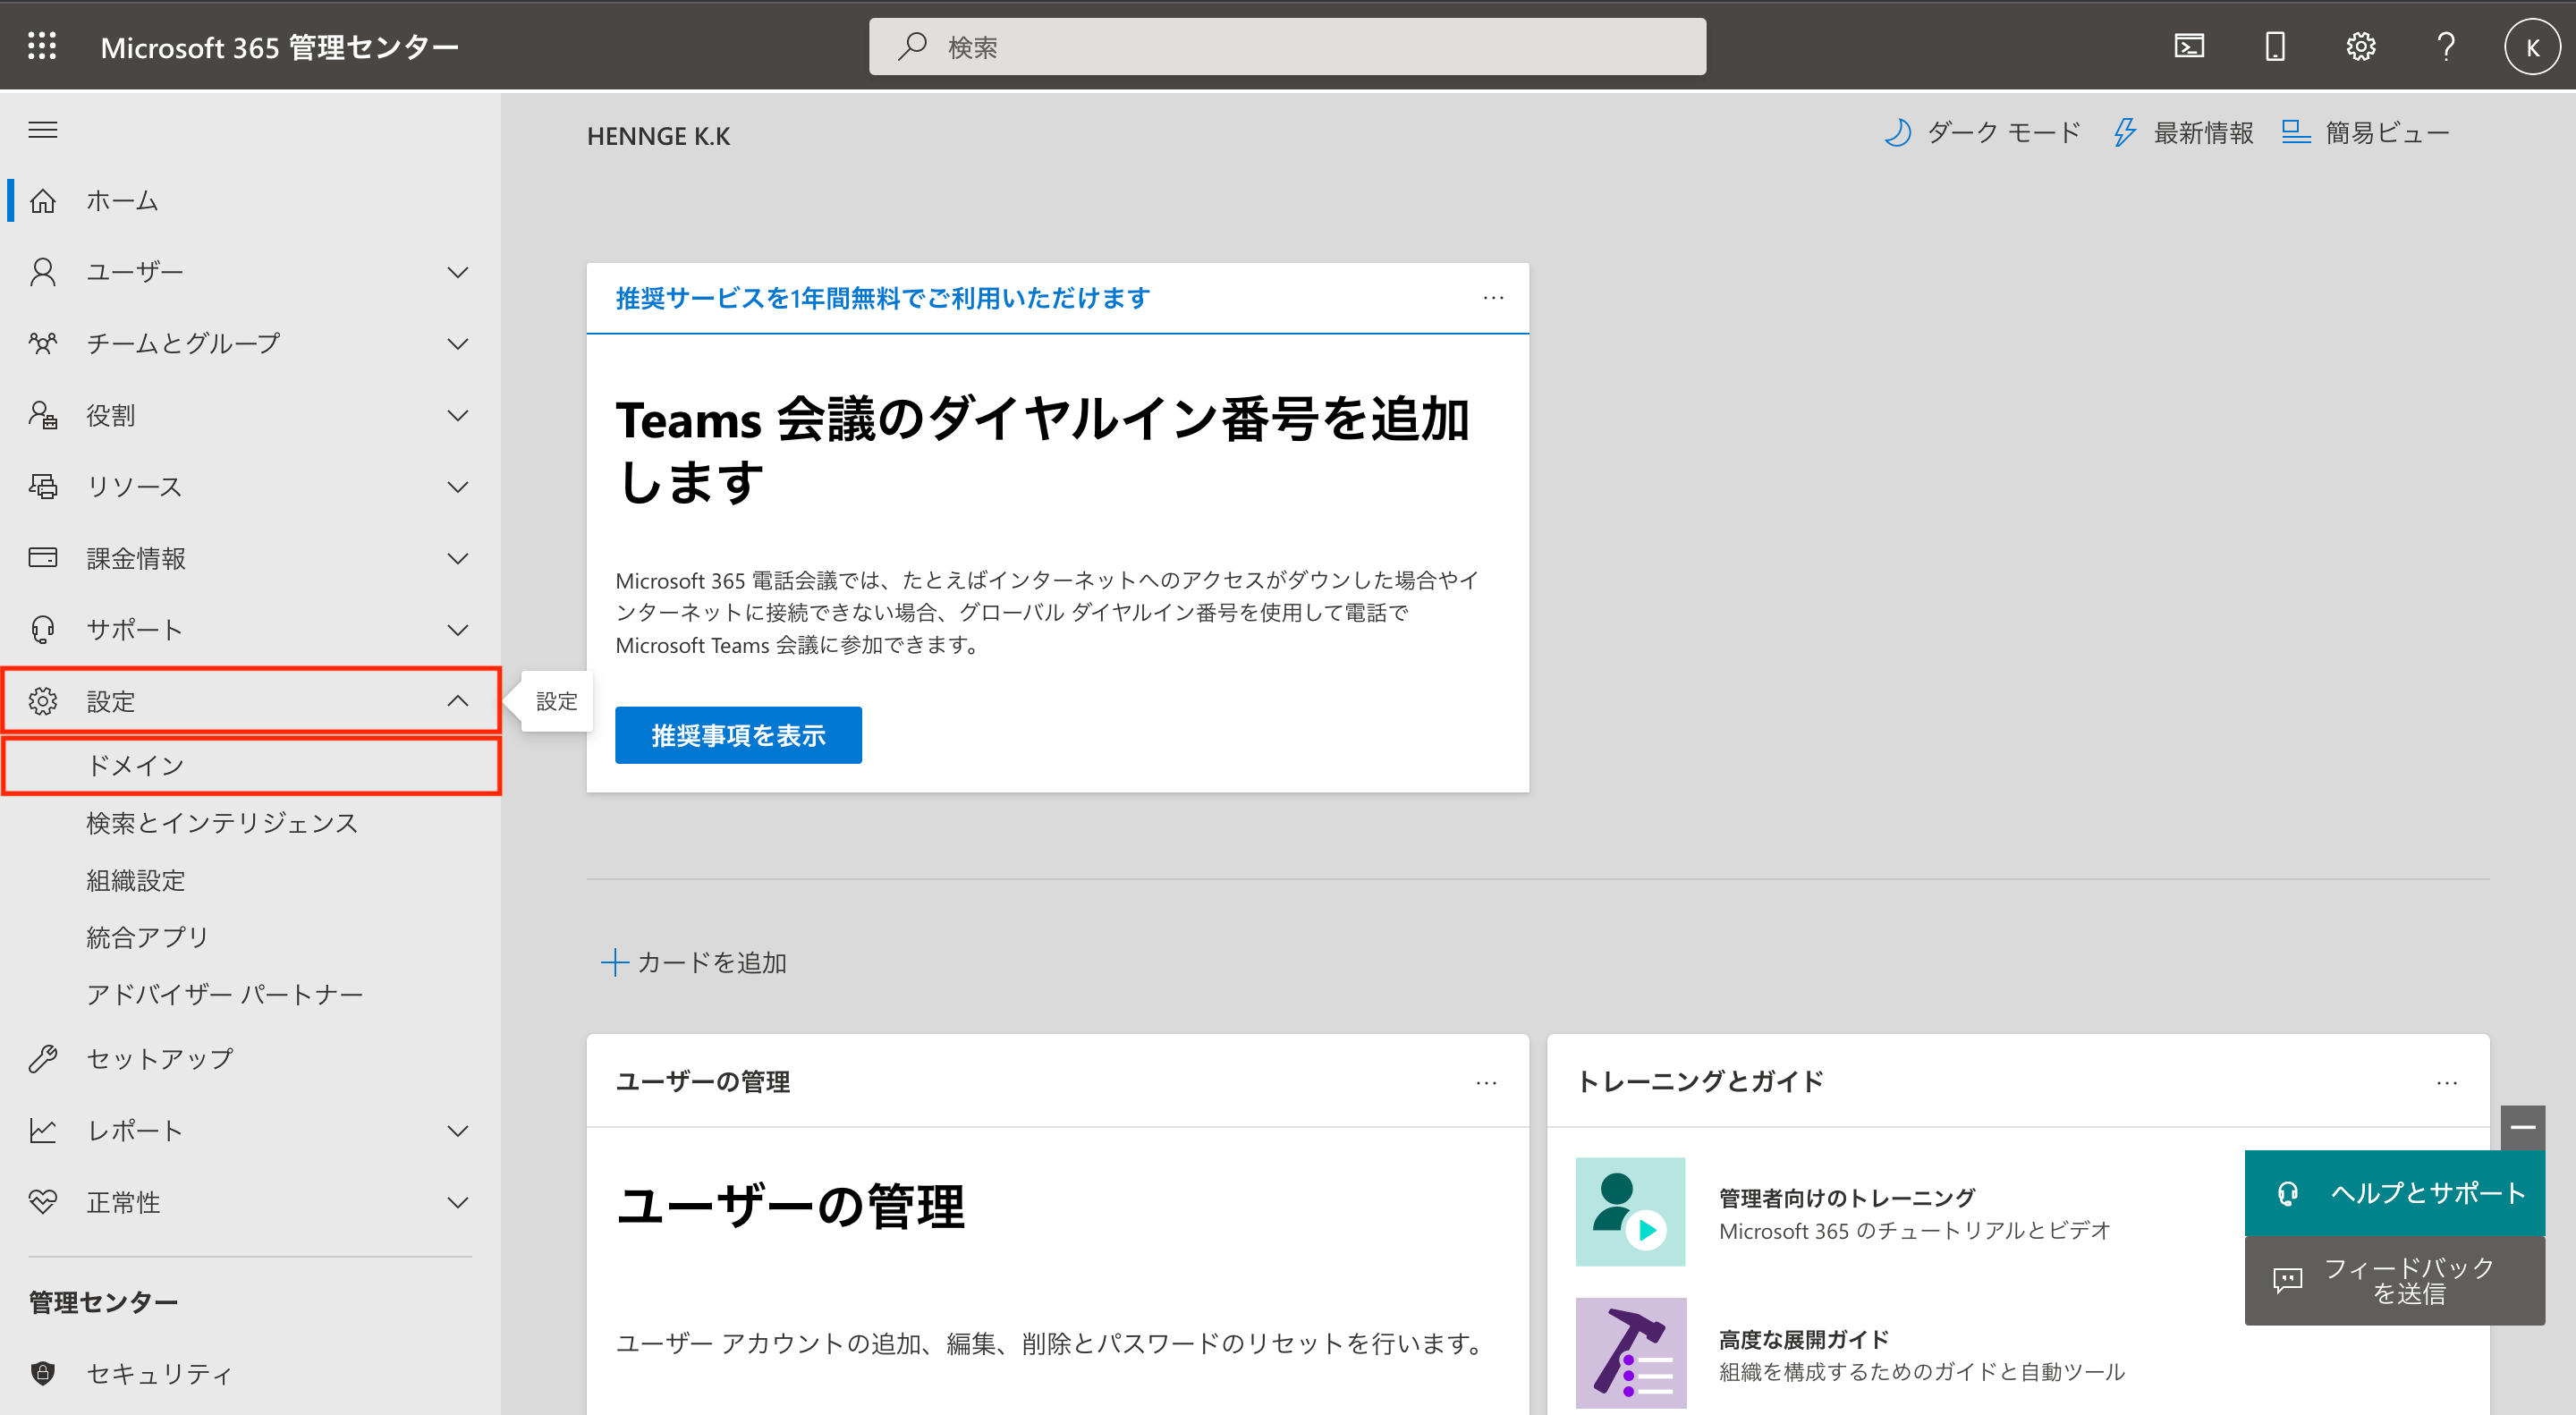Click フィードバックを送信 button
Viewport: 2576px width, 1415px height.
(2394, 1280)
